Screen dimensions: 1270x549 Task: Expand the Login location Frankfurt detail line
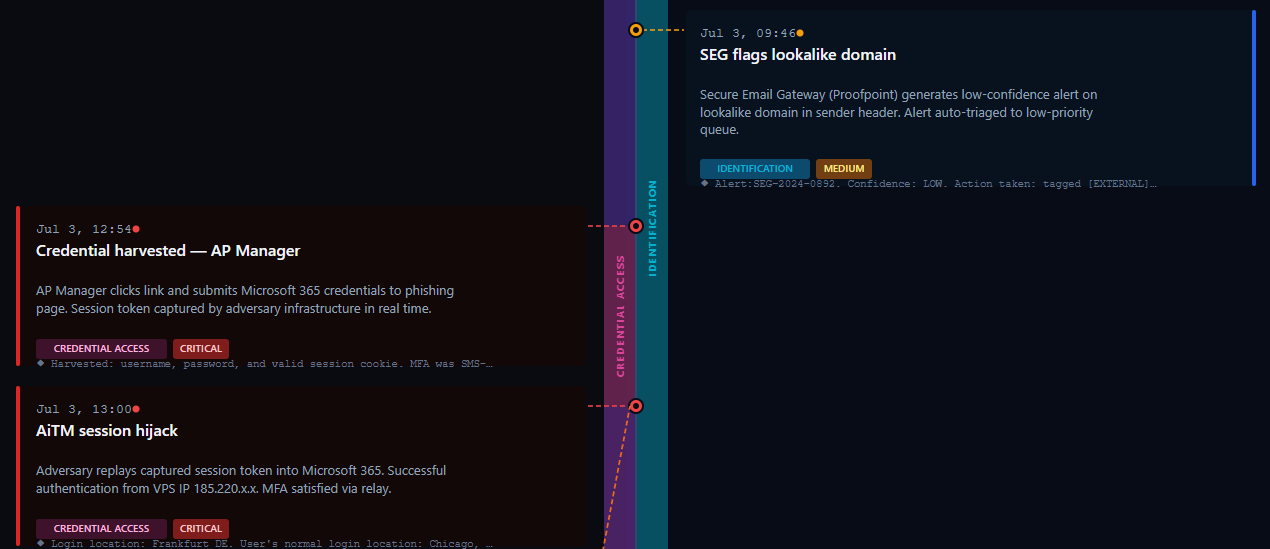[x=264, y=544]
